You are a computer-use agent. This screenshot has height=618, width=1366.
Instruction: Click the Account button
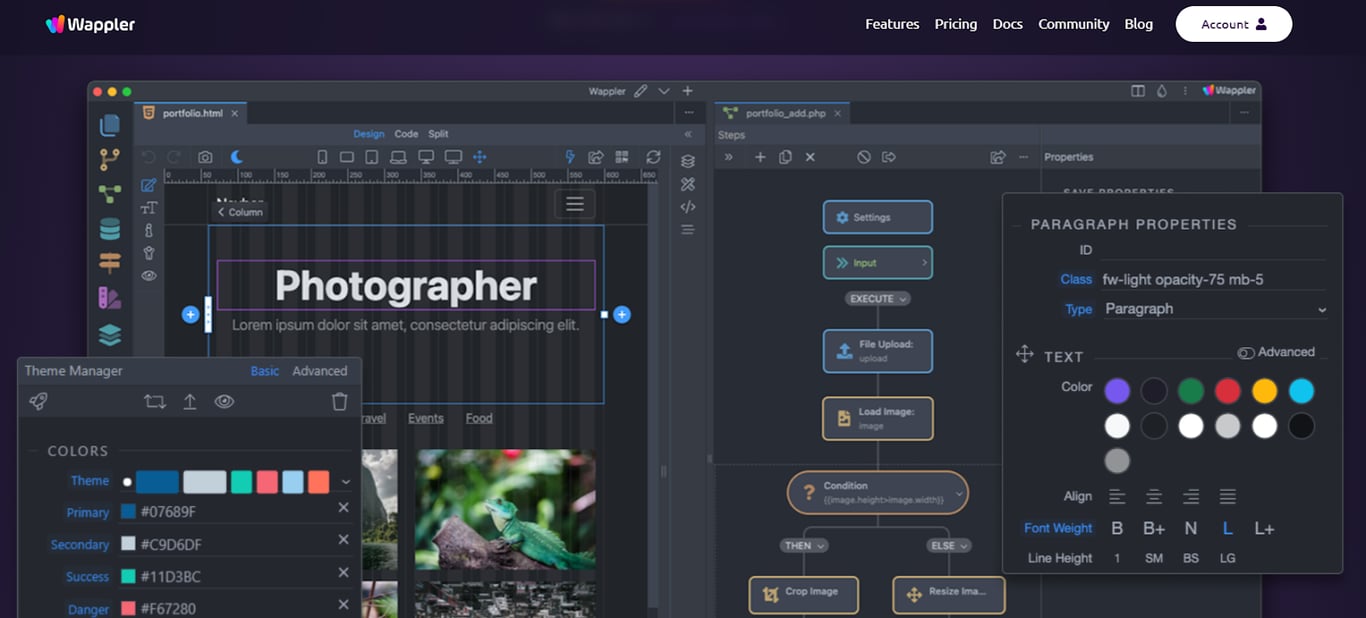tap(1234, 24)
